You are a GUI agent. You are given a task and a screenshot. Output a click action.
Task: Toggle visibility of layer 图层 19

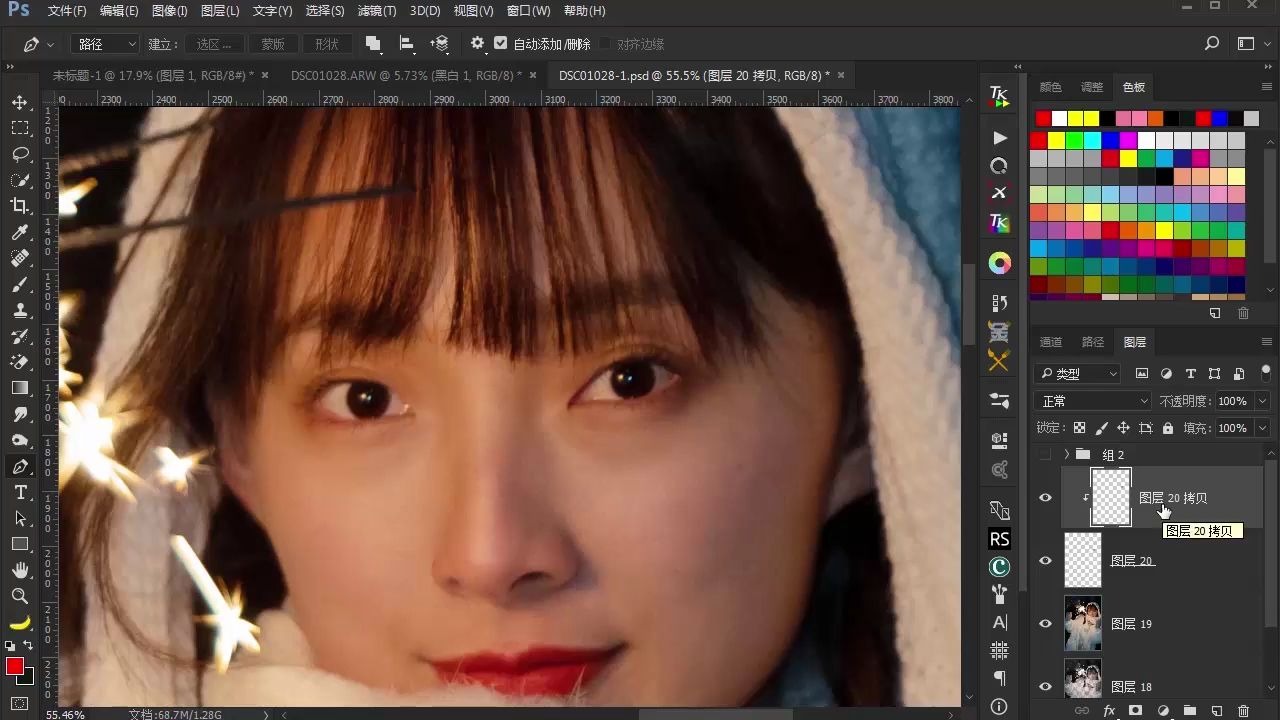click(1045, 623)
